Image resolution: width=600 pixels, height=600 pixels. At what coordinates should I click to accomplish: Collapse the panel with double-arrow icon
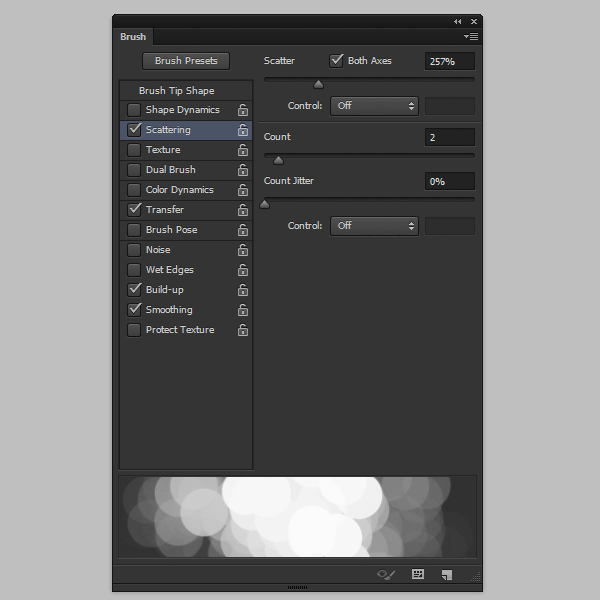pos(458,21)
